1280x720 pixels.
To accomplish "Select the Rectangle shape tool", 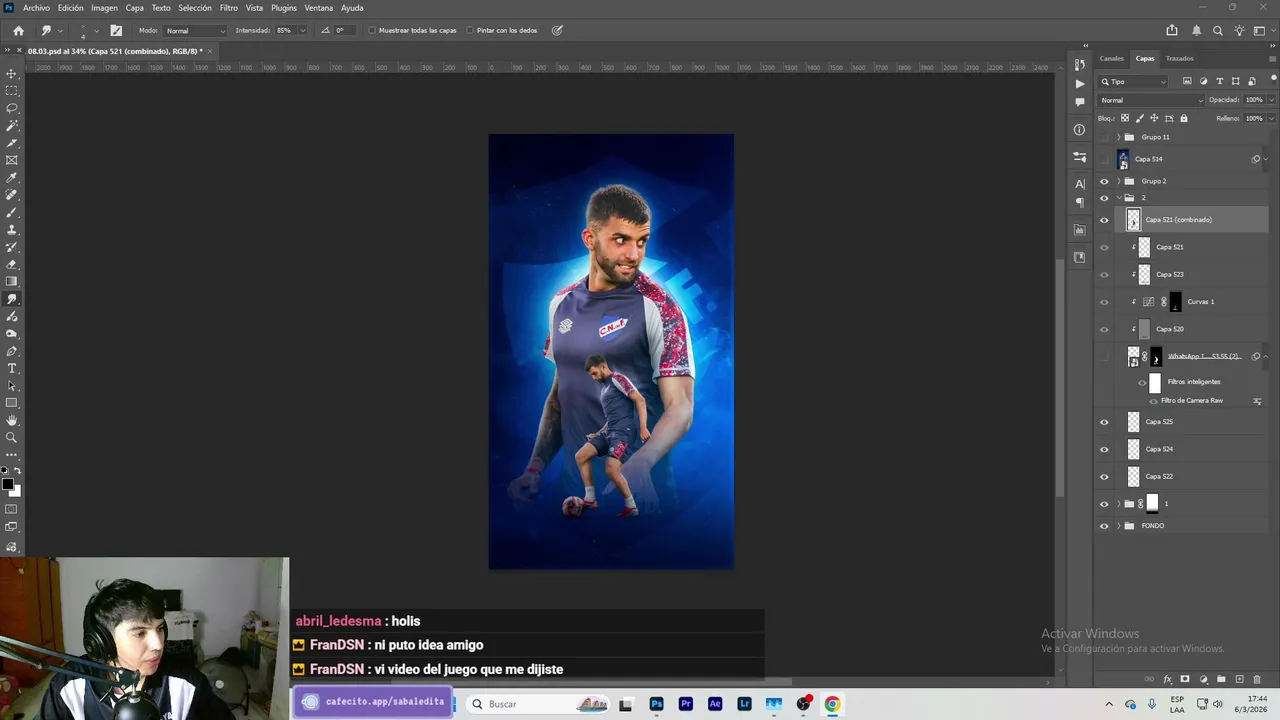I will click(x=12, y=403).
